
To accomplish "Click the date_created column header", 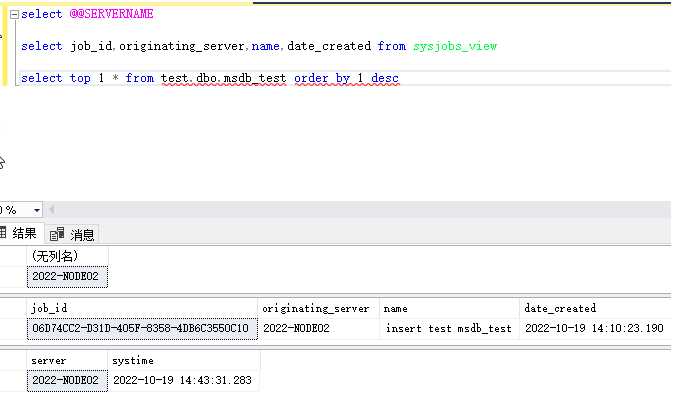I will pyautogui.click(x=595, y=309).
